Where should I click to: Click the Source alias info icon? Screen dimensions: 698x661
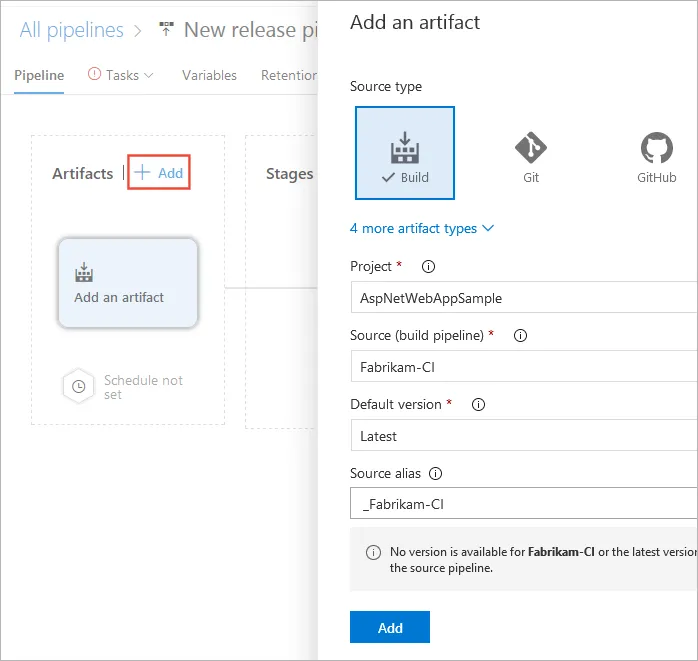[x=435, y=474]
